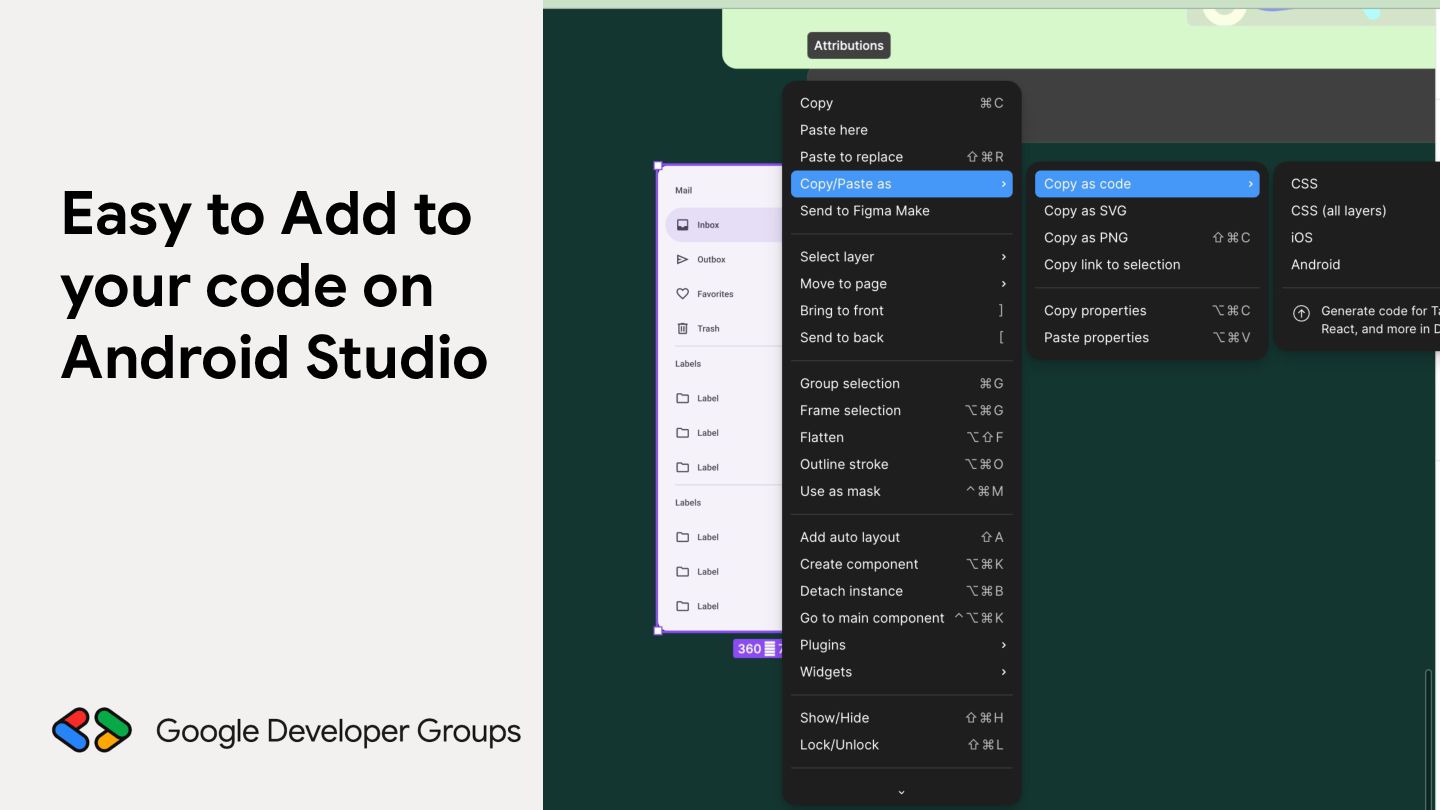Select Group selection
The height and width of the screenshot is (810, 1440).
pos(901,384)
